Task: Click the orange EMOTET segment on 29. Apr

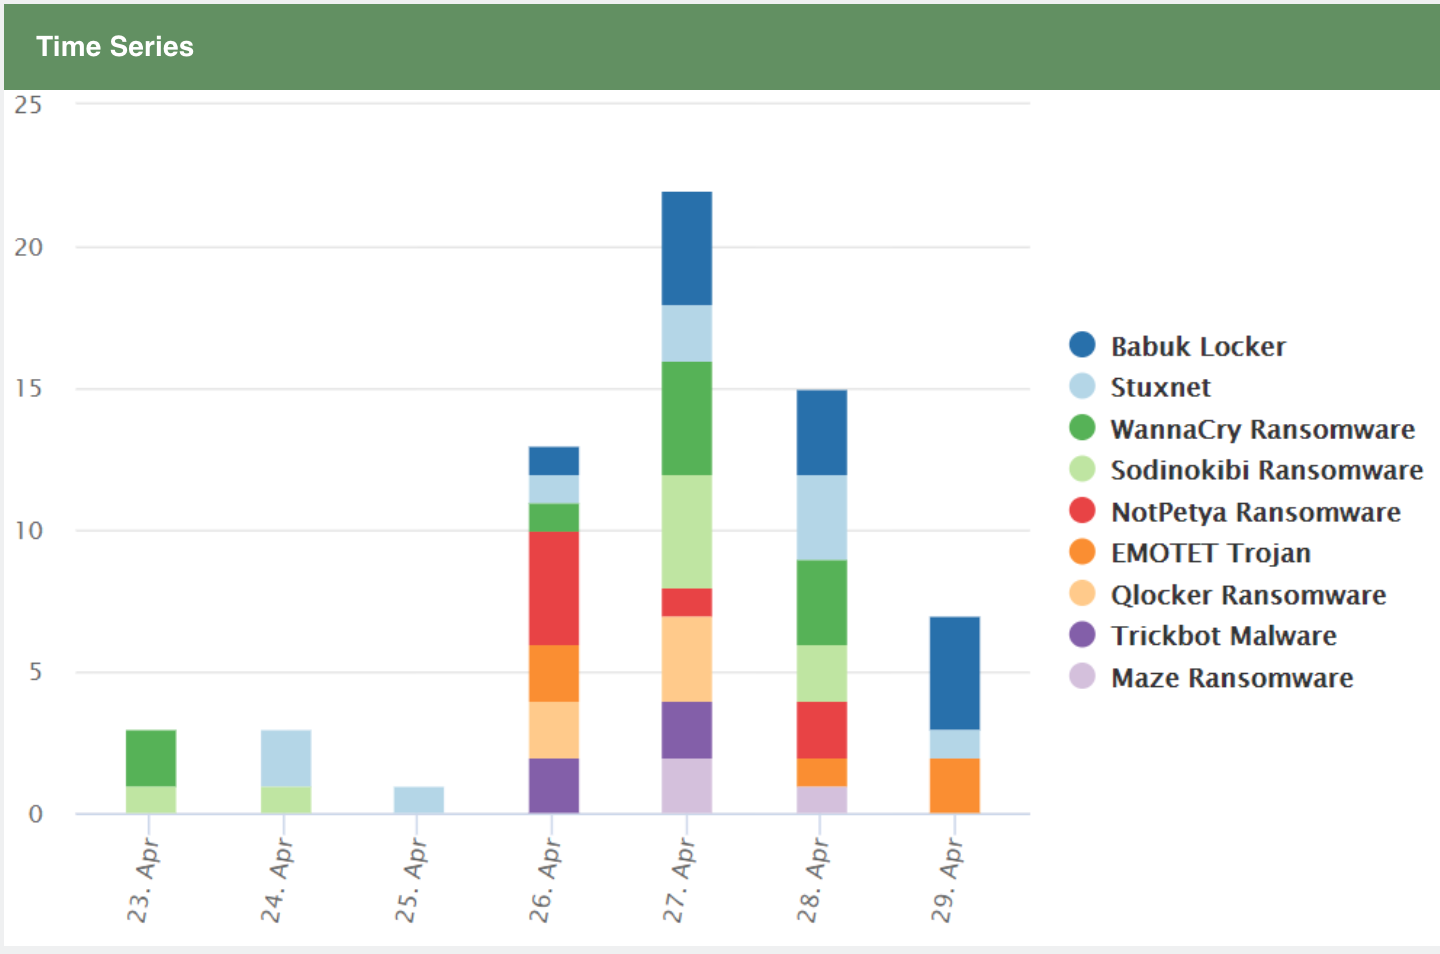Action: pos(954,786)
